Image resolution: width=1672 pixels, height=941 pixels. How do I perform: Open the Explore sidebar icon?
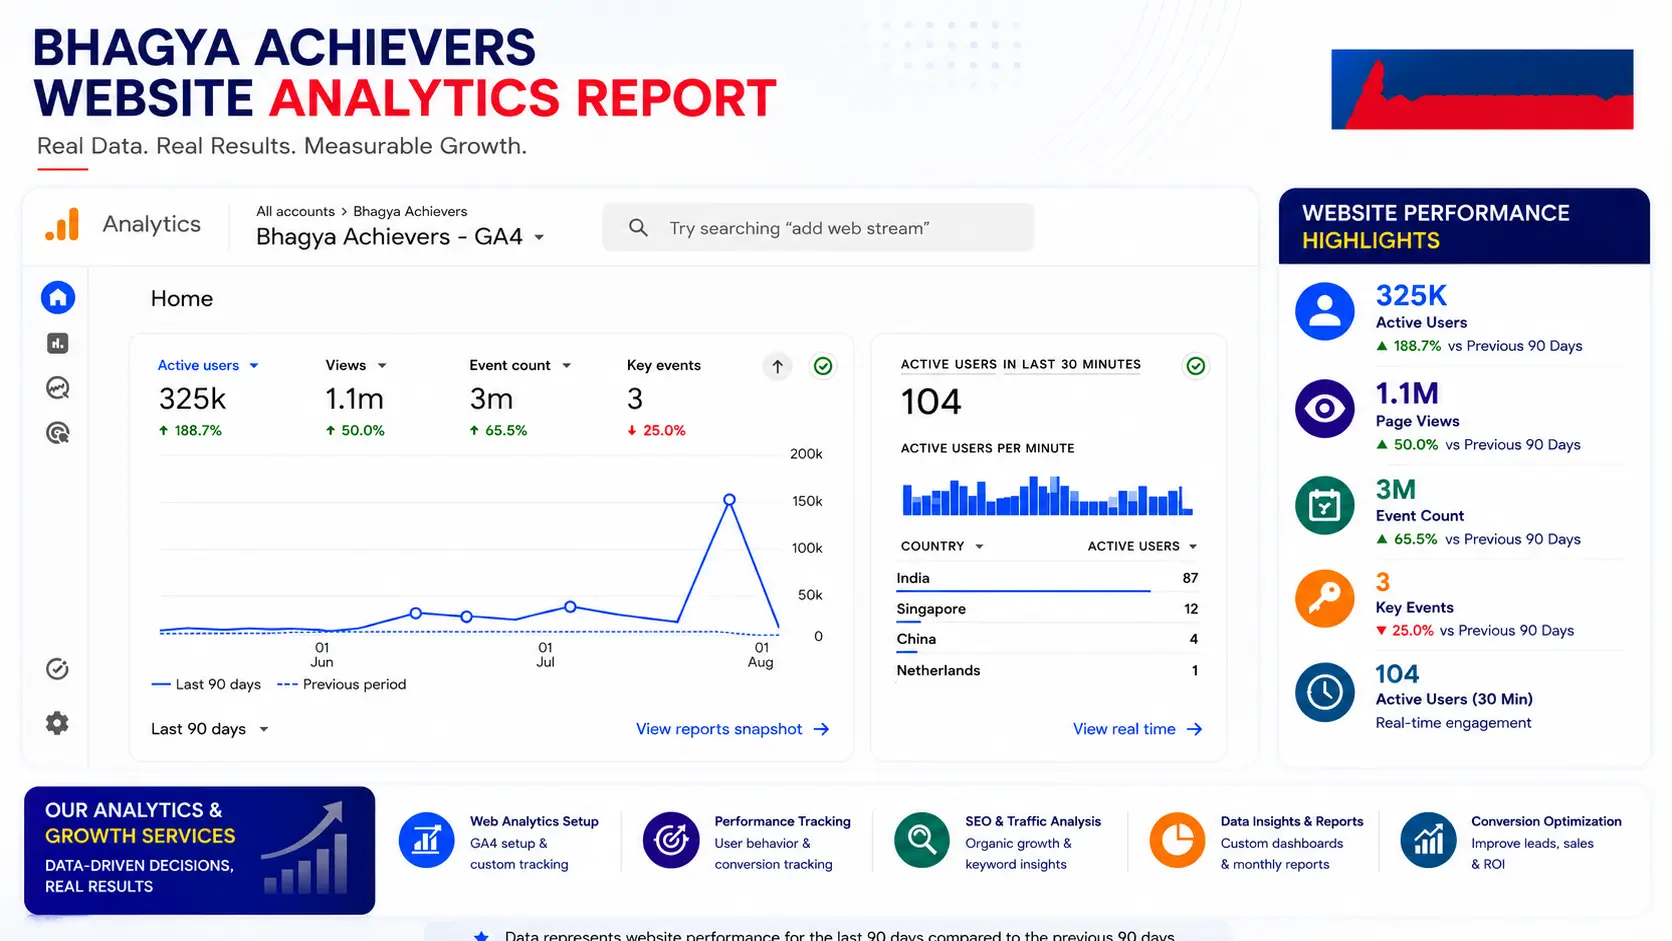pyautogui.click(x=58, y=388)
